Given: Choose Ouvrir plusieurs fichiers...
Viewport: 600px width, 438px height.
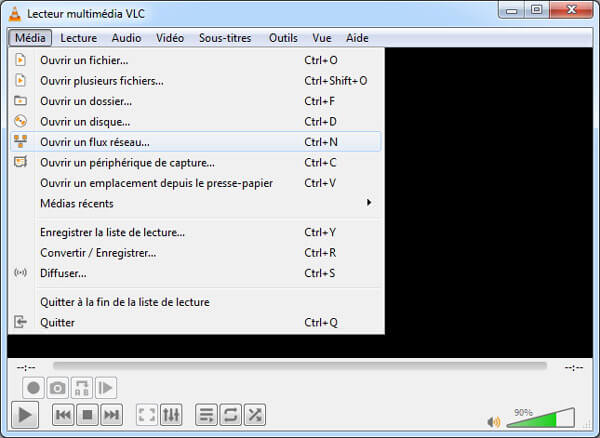Looking at the screenshot, I should (x=196, y=81).
